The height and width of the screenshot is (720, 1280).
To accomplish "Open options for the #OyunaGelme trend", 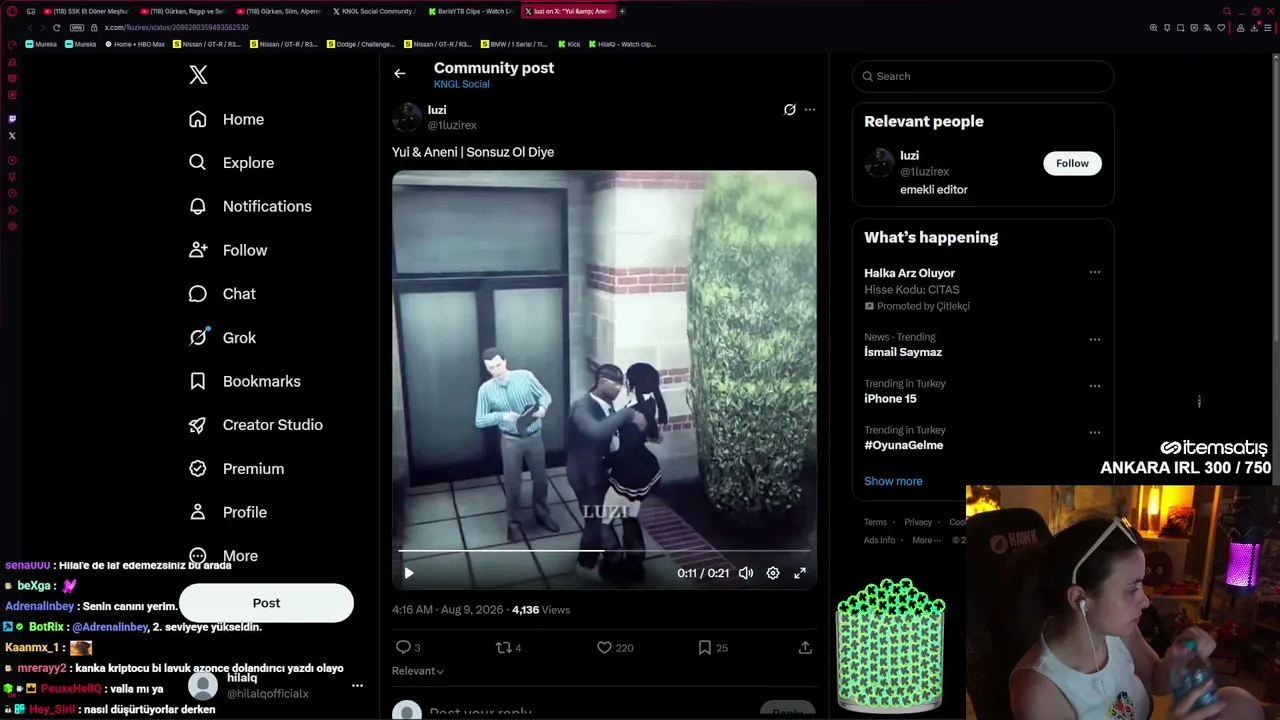I will 1094,432.
